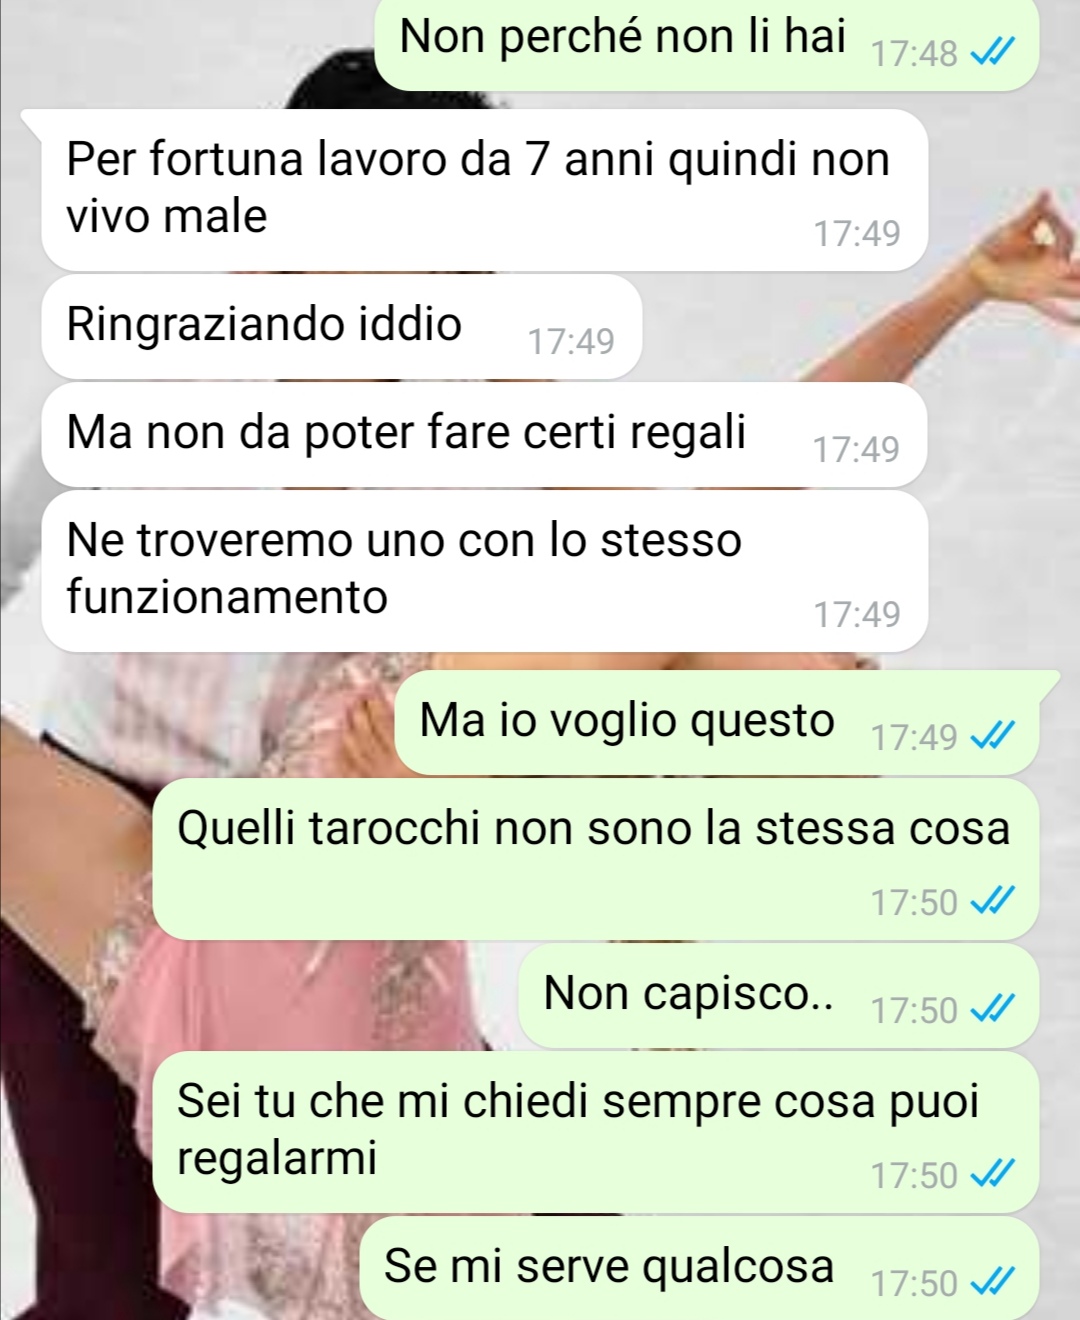Tap the 'Non perché non li hai' message
The image size is (1080, 1320).
[x=706, y=44]
